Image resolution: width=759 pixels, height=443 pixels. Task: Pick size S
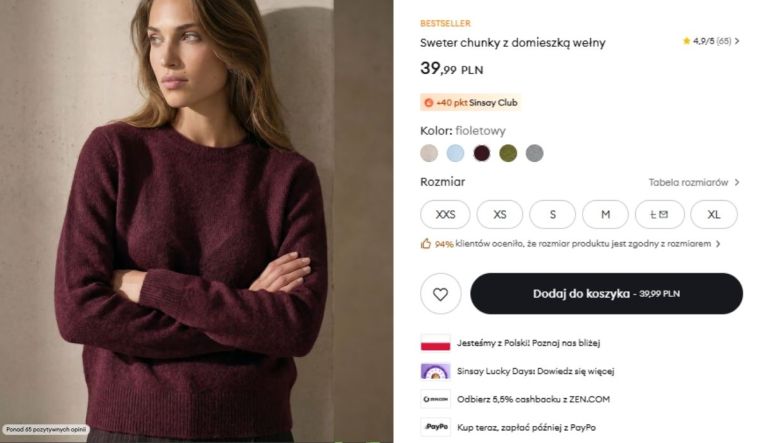click(x=552, y=214)
